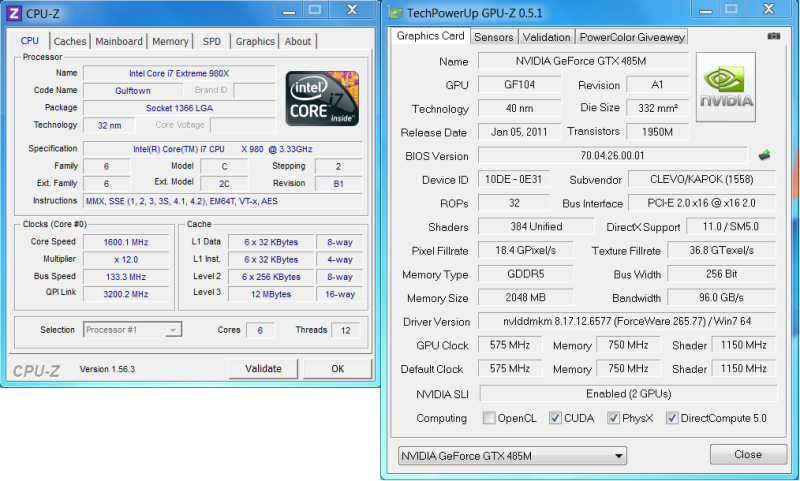
Task: Toggle the DirectCompute 5.0 checkbox
Action: pyautogui.click(x=672, y=418)
